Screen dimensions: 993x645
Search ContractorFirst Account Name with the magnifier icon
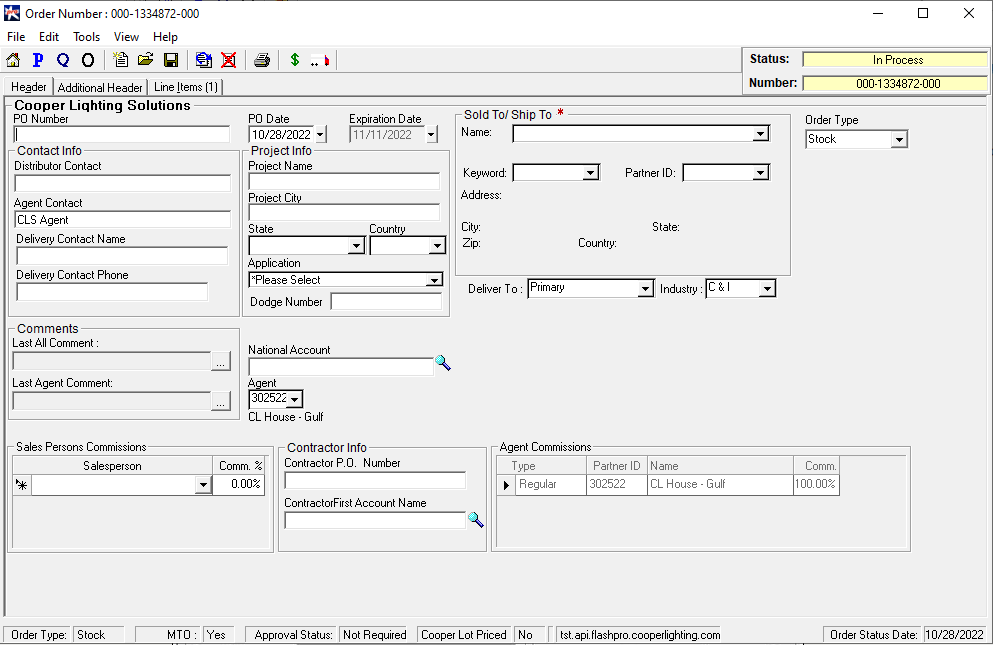tap(476, 520)
